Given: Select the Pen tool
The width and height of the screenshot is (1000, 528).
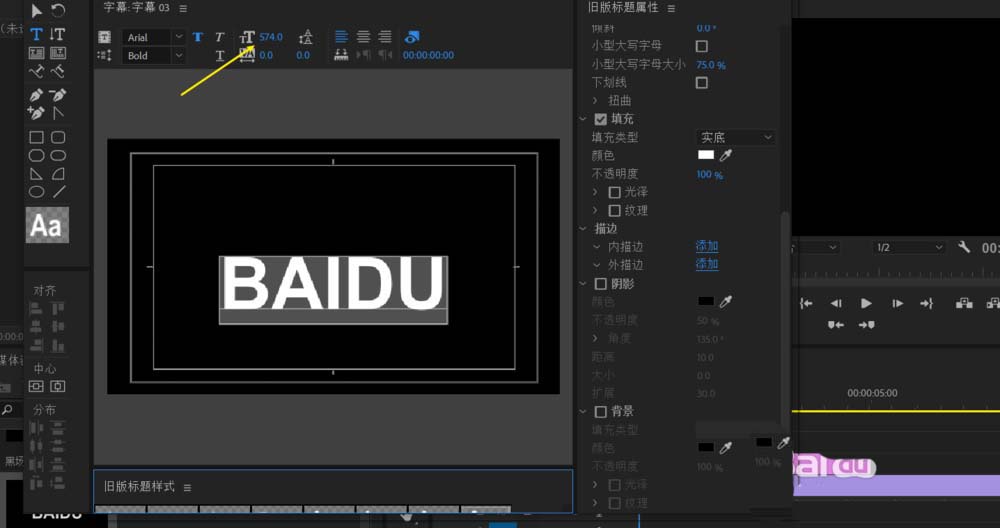Looking at the screenshot, I should (x=36, y=96).
